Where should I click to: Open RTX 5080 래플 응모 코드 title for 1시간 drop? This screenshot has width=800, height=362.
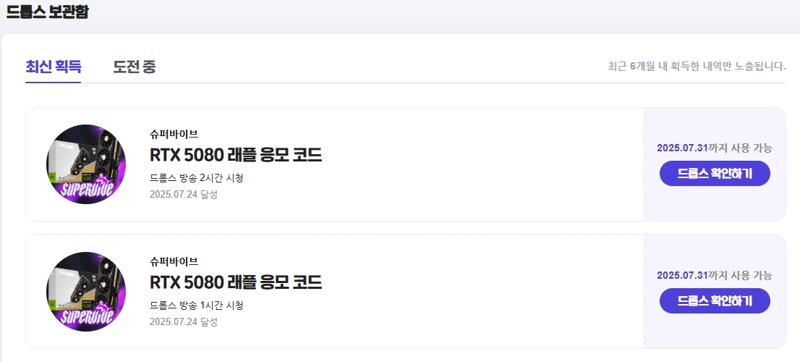pos(236,282)
